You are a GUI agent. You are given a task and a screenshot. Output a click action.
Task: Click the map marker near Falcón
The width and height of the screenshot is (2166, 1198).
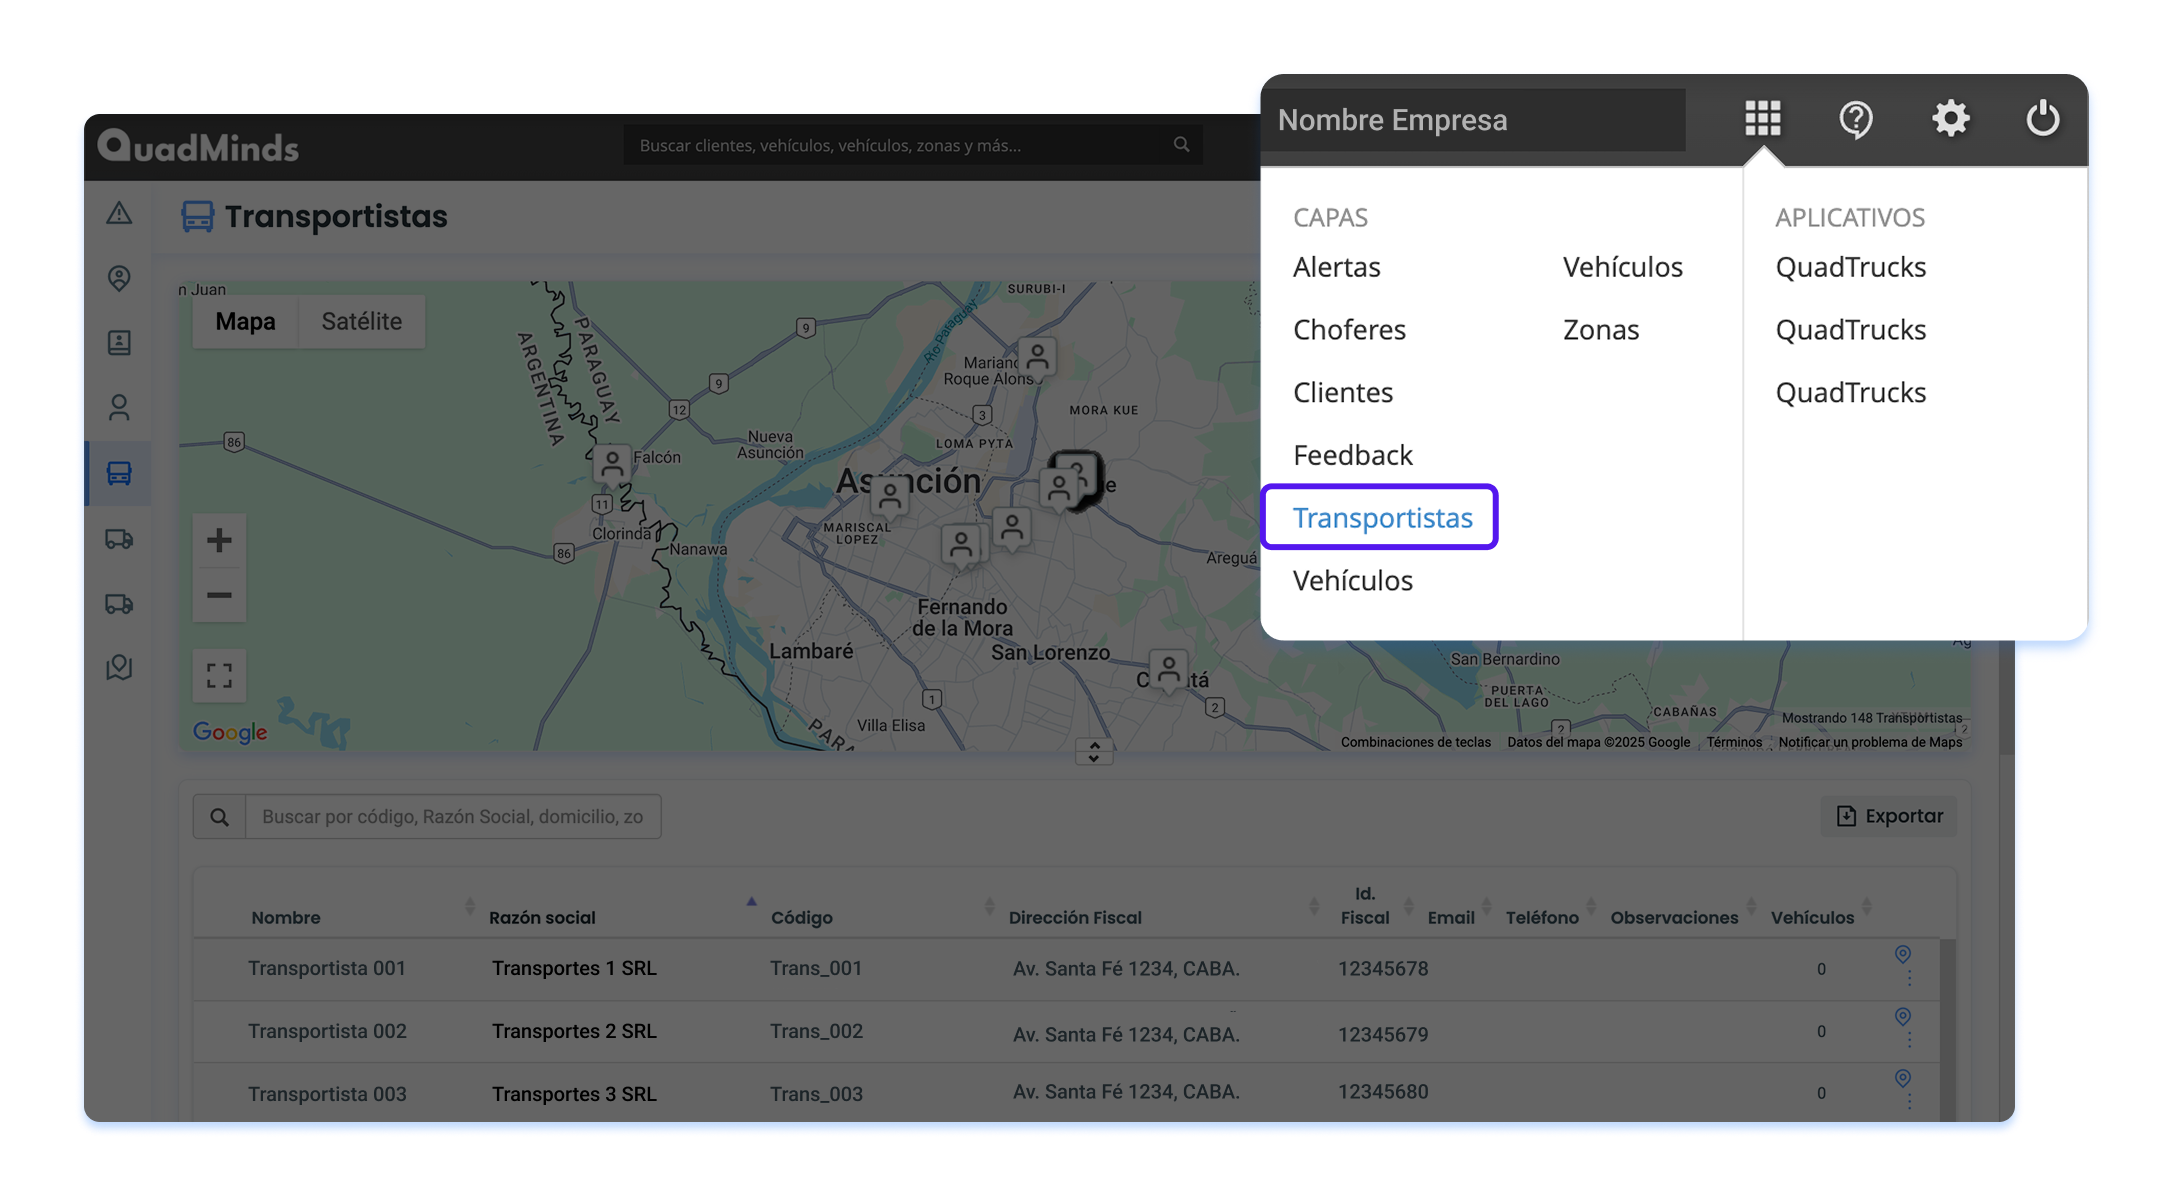611,465
